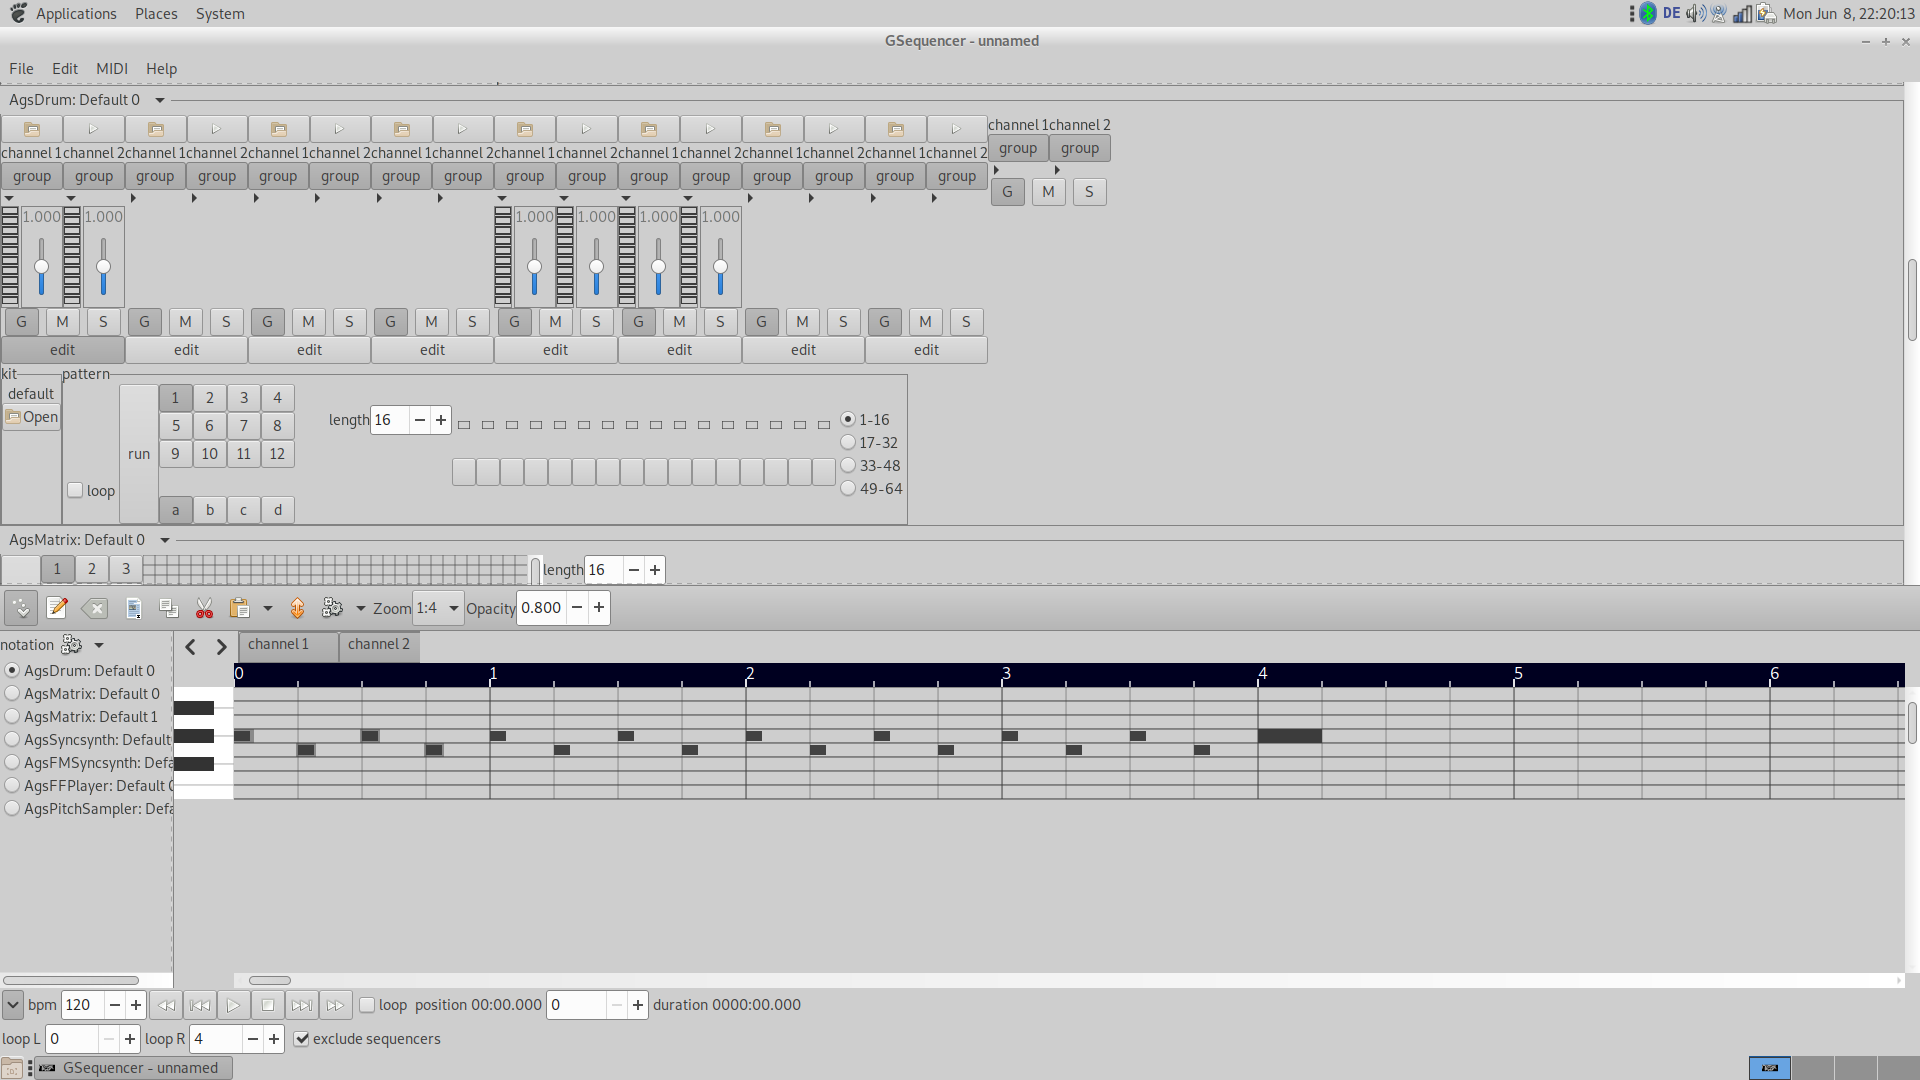Click the paste clipboard icon
Screen dimensions: 1920x1080
239,608
